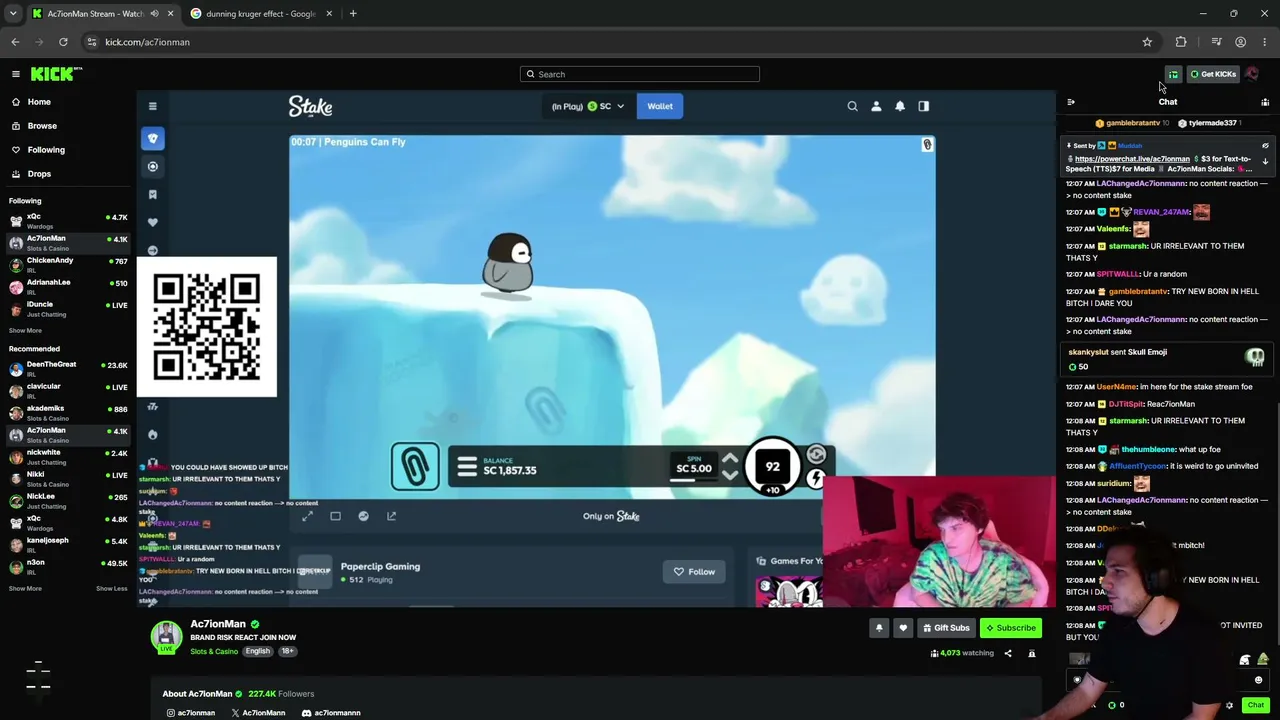
Task: Open Stake game live stats icon
Action: point(364,516)
